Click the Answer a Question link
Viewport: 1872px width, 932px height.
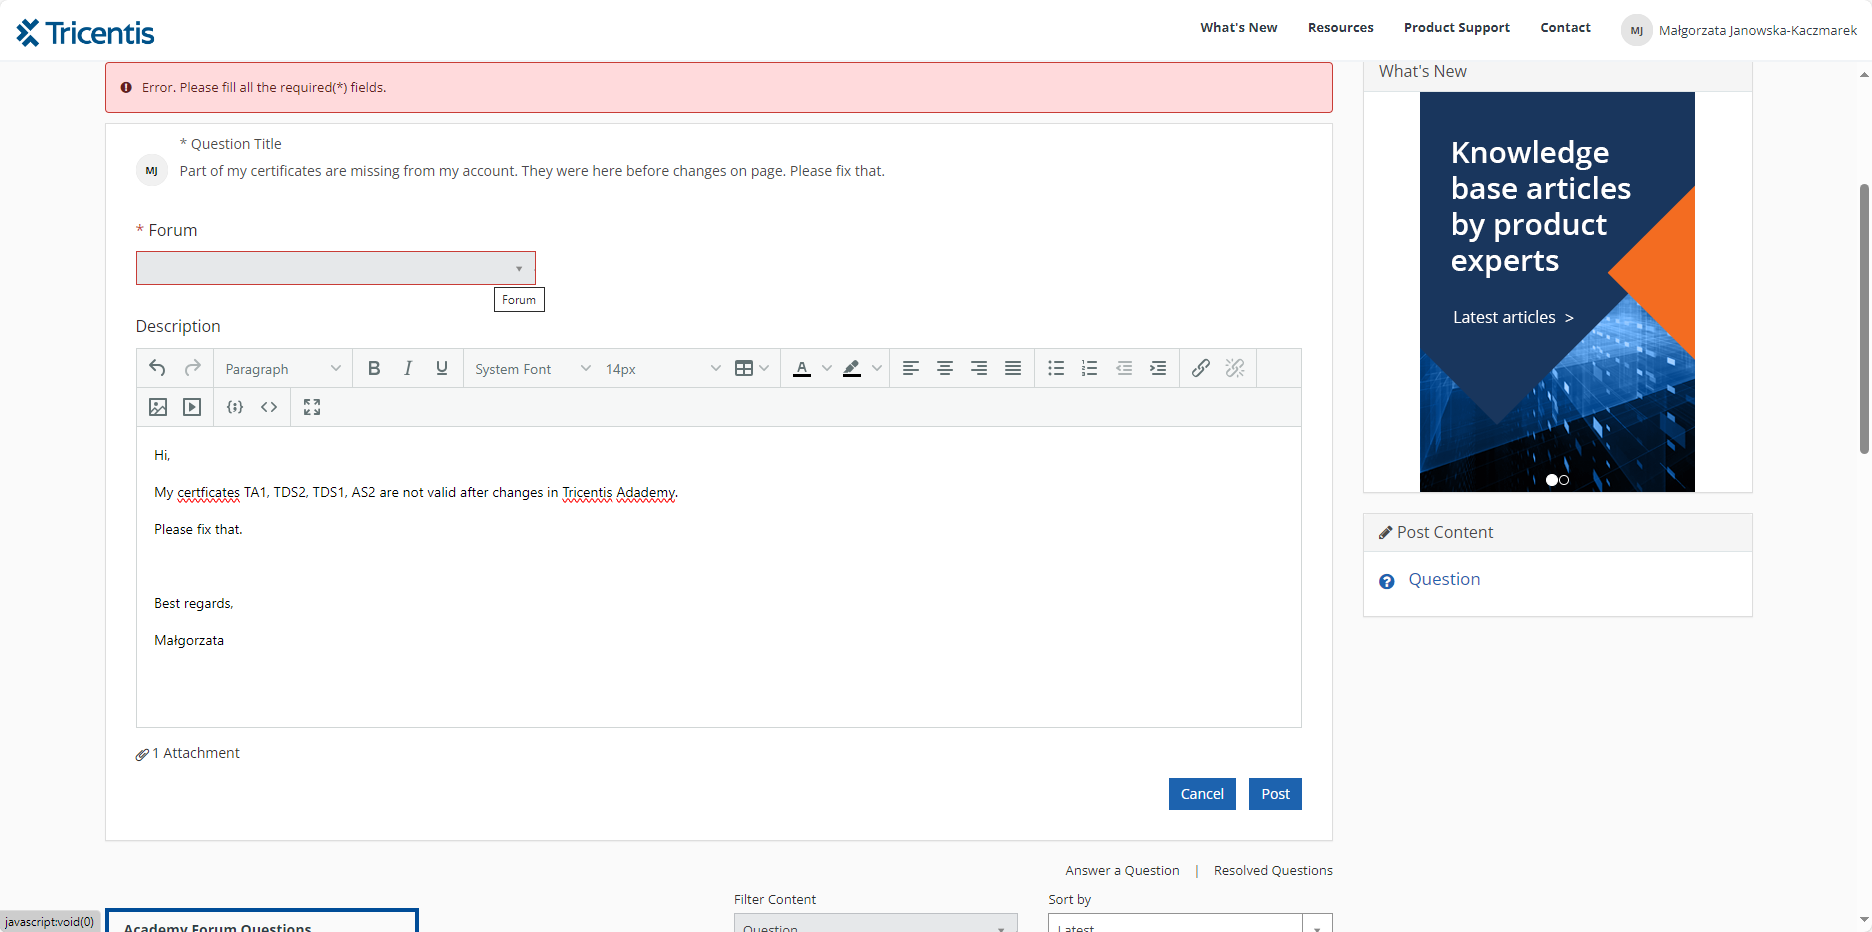[1122, 871]
